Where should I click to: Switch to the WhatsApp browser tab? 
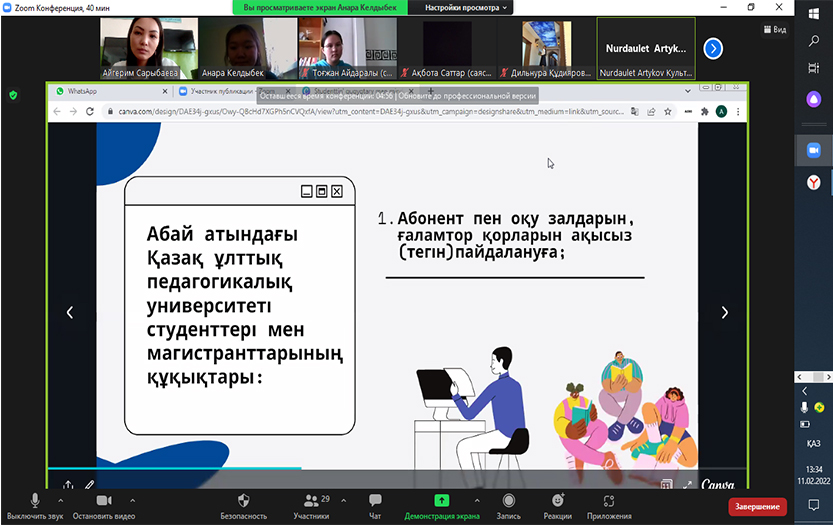100,91
